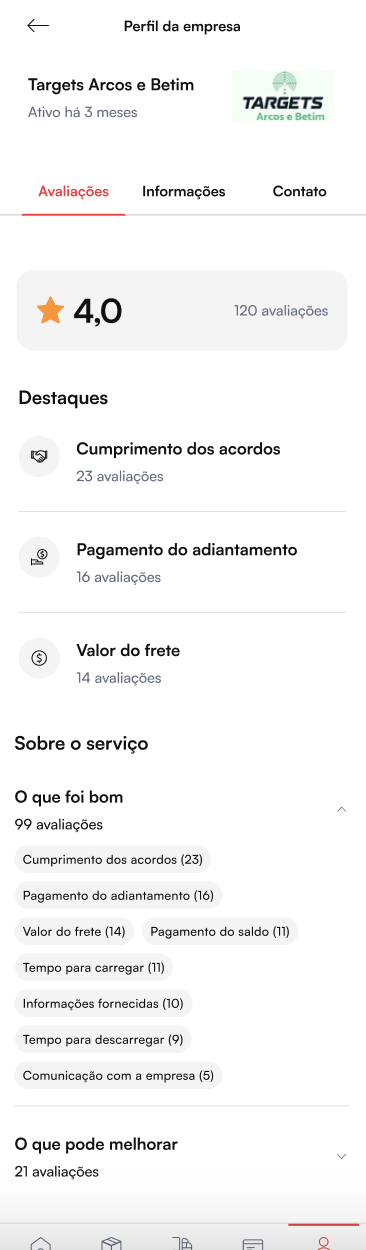Tap the Informações fornecidas (10) chip
The image size is (366, 1250).
click(x=103, y=1003)
